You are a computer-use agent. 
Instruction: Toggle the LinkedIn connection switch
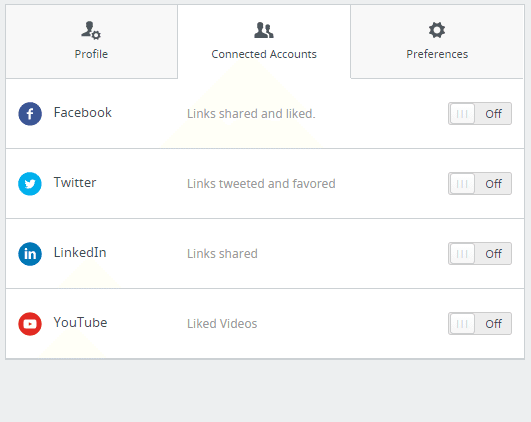tap(480, 254)
